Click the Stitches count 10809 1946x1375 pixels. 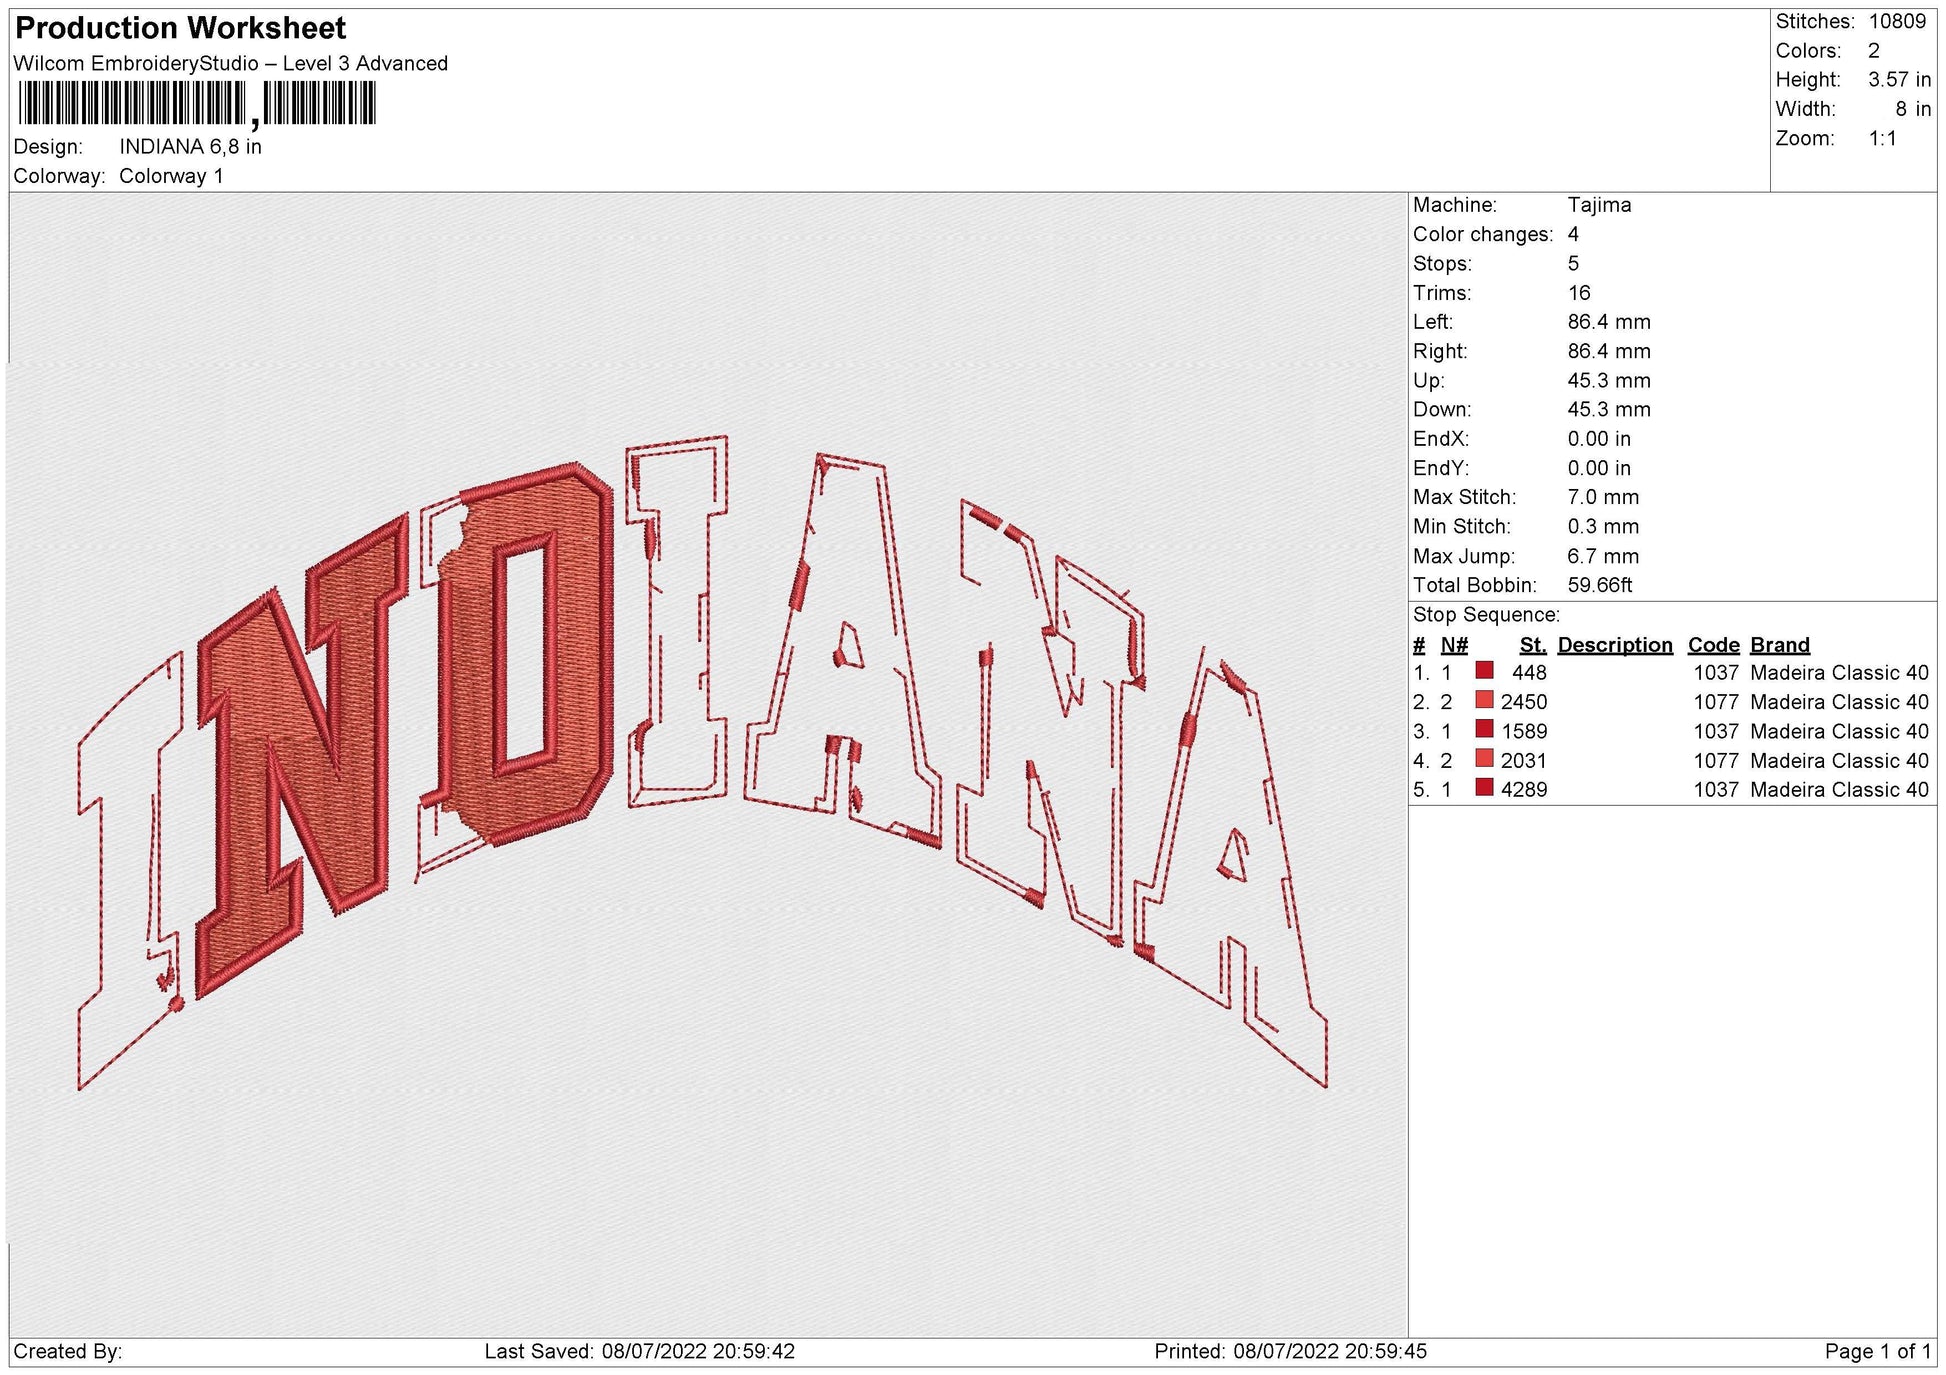pyautogui.click(x=1898, y=19)
